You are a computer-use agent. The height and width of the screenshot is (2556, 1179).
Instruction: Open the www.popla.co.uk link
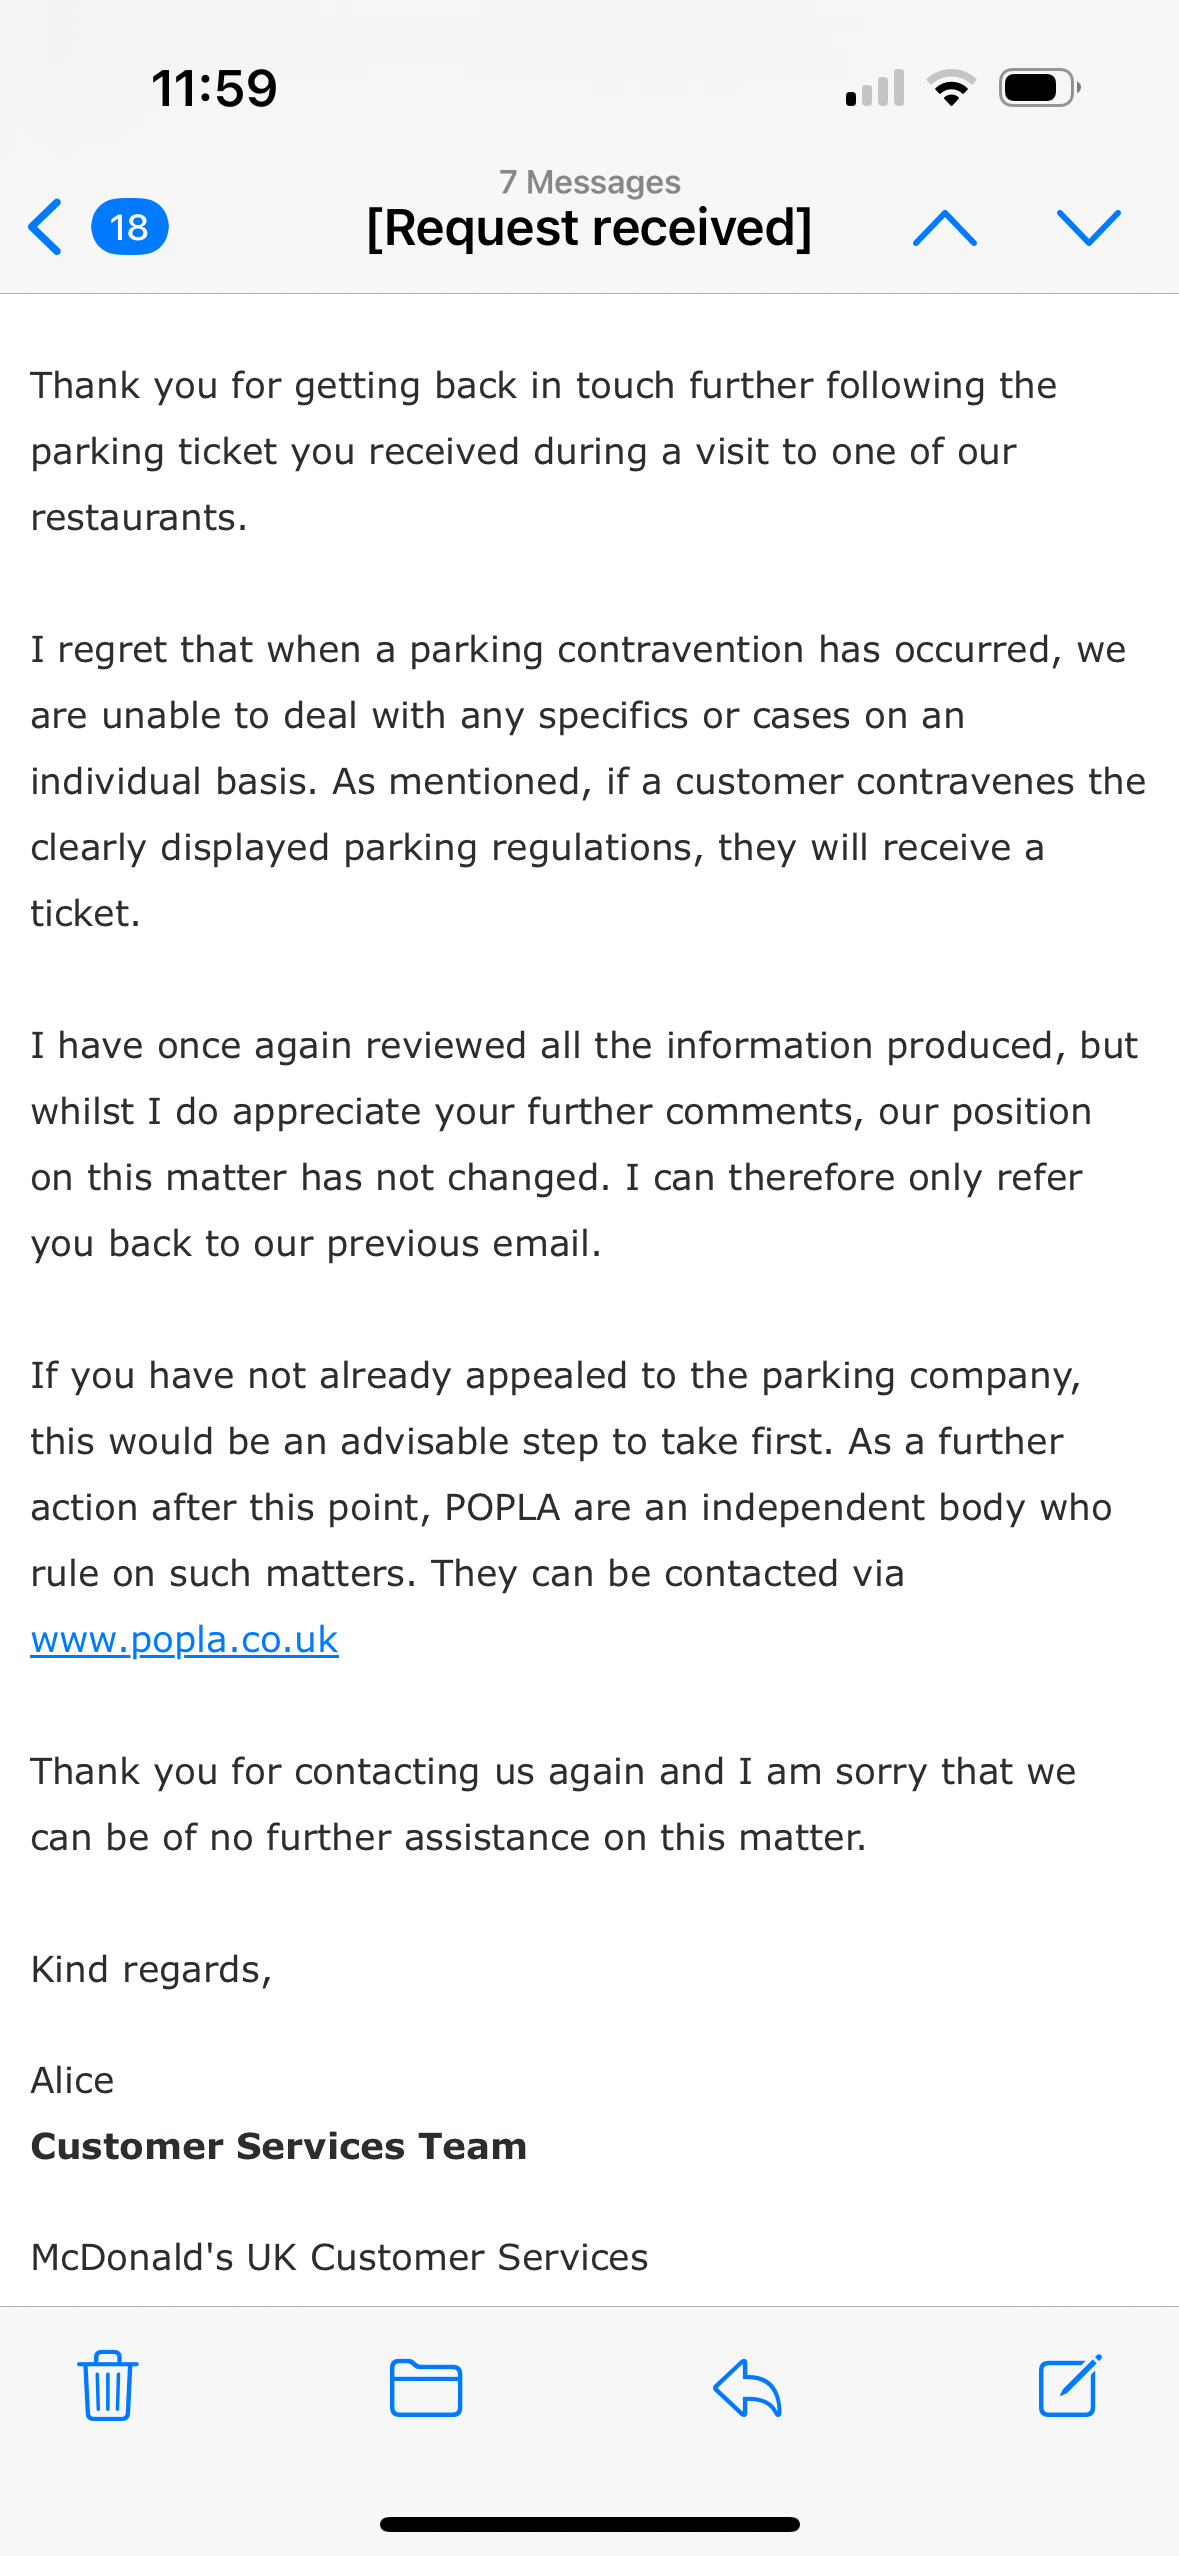(x=185, y=1639)
